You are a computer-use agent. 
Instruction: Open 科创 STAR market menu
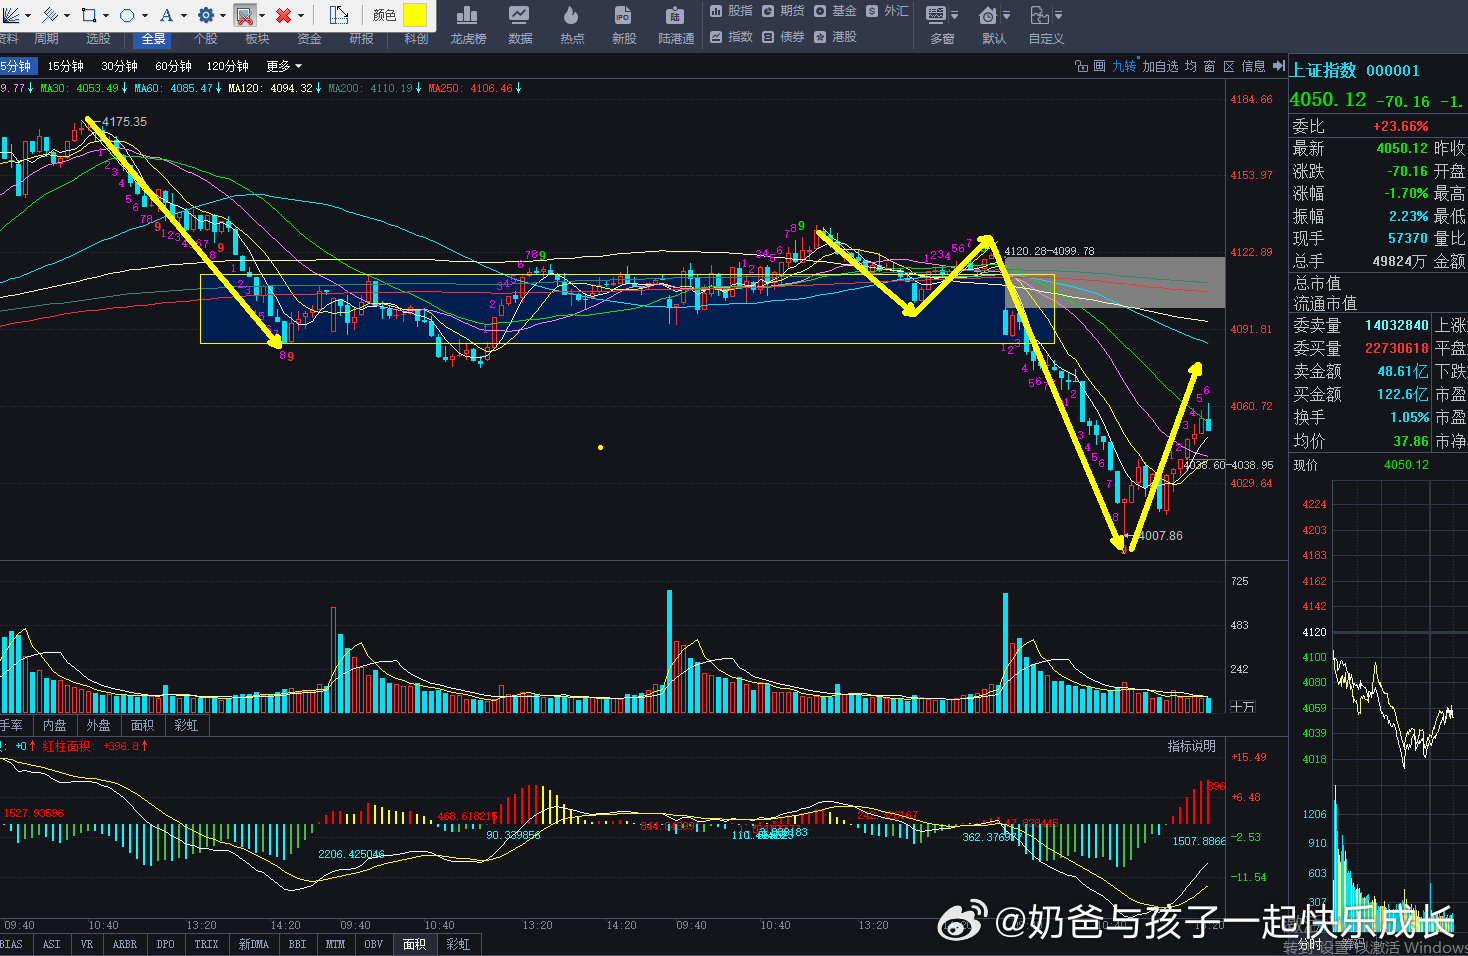(416, 39)
